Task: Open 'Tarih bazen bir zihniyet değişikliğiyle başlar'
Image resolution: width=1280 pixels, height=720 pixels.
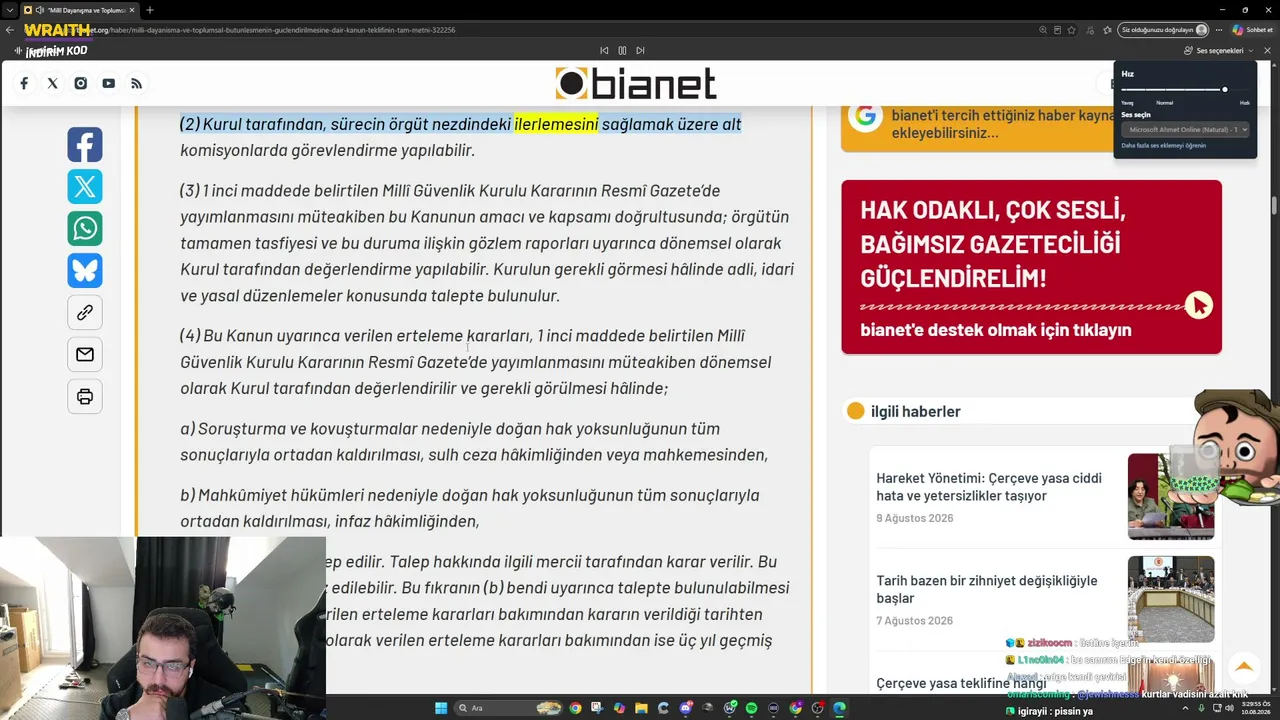Action: tap(986, 589)
